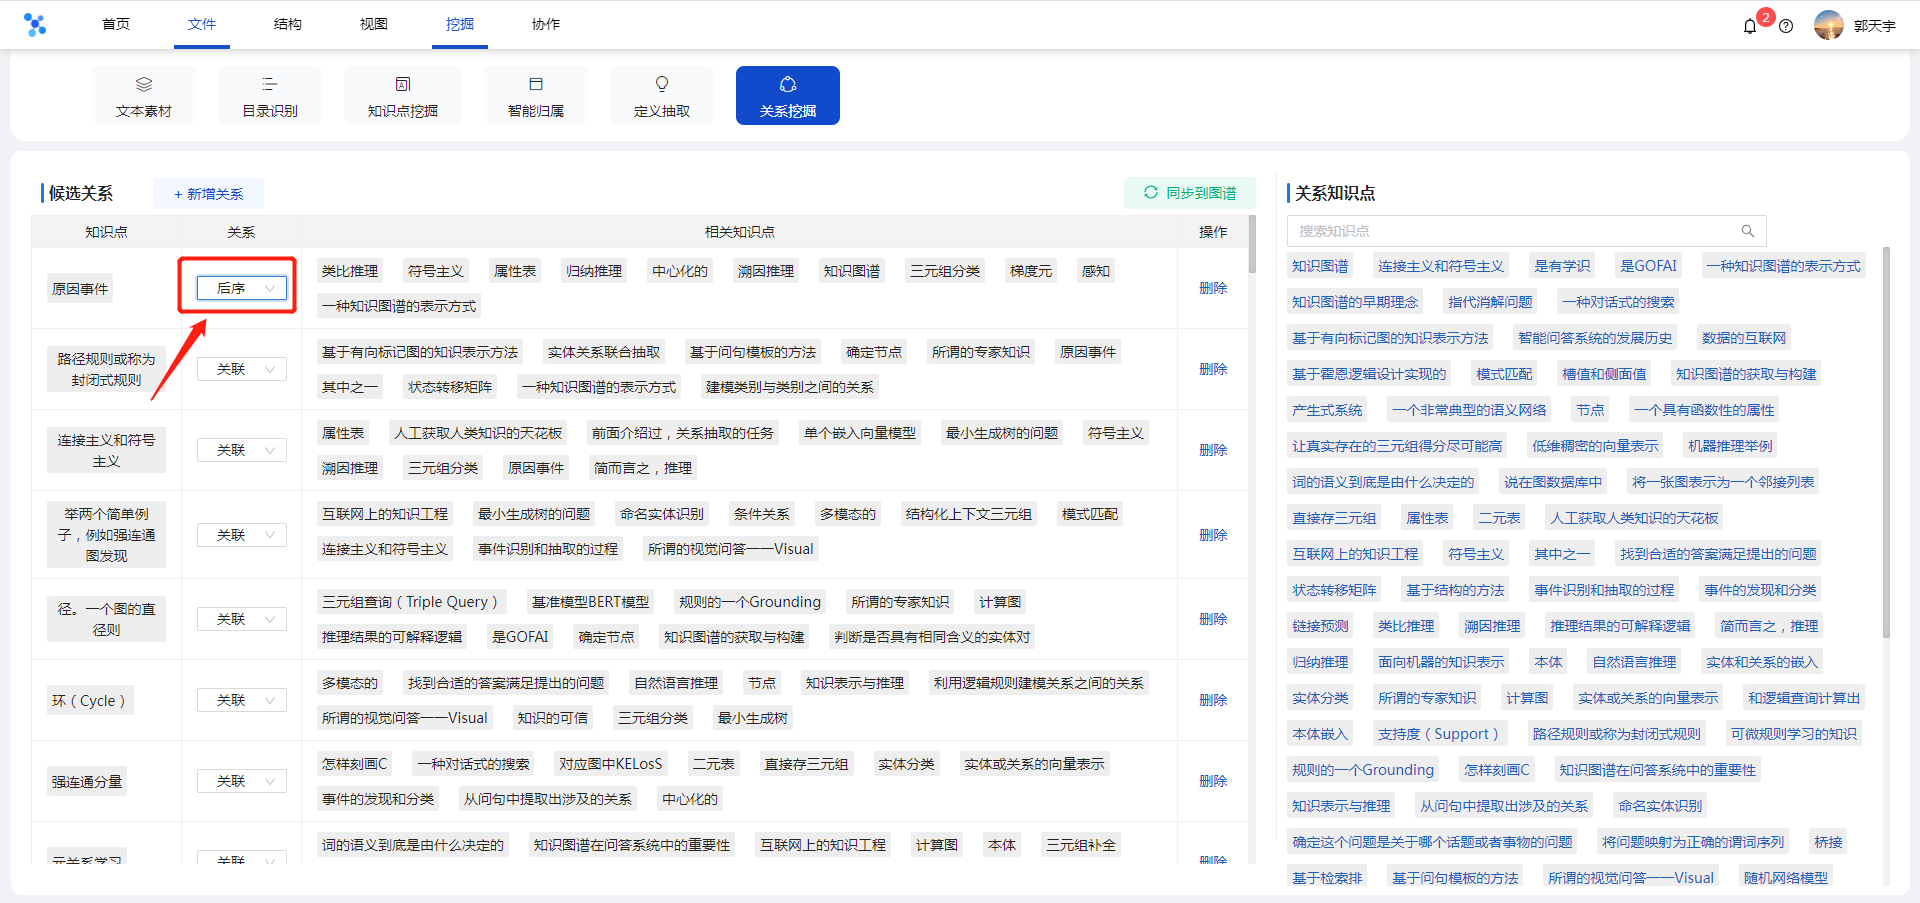Open the notification bell
Viewport: 1920px width, 903px height.
click(x=1750, y=26)
